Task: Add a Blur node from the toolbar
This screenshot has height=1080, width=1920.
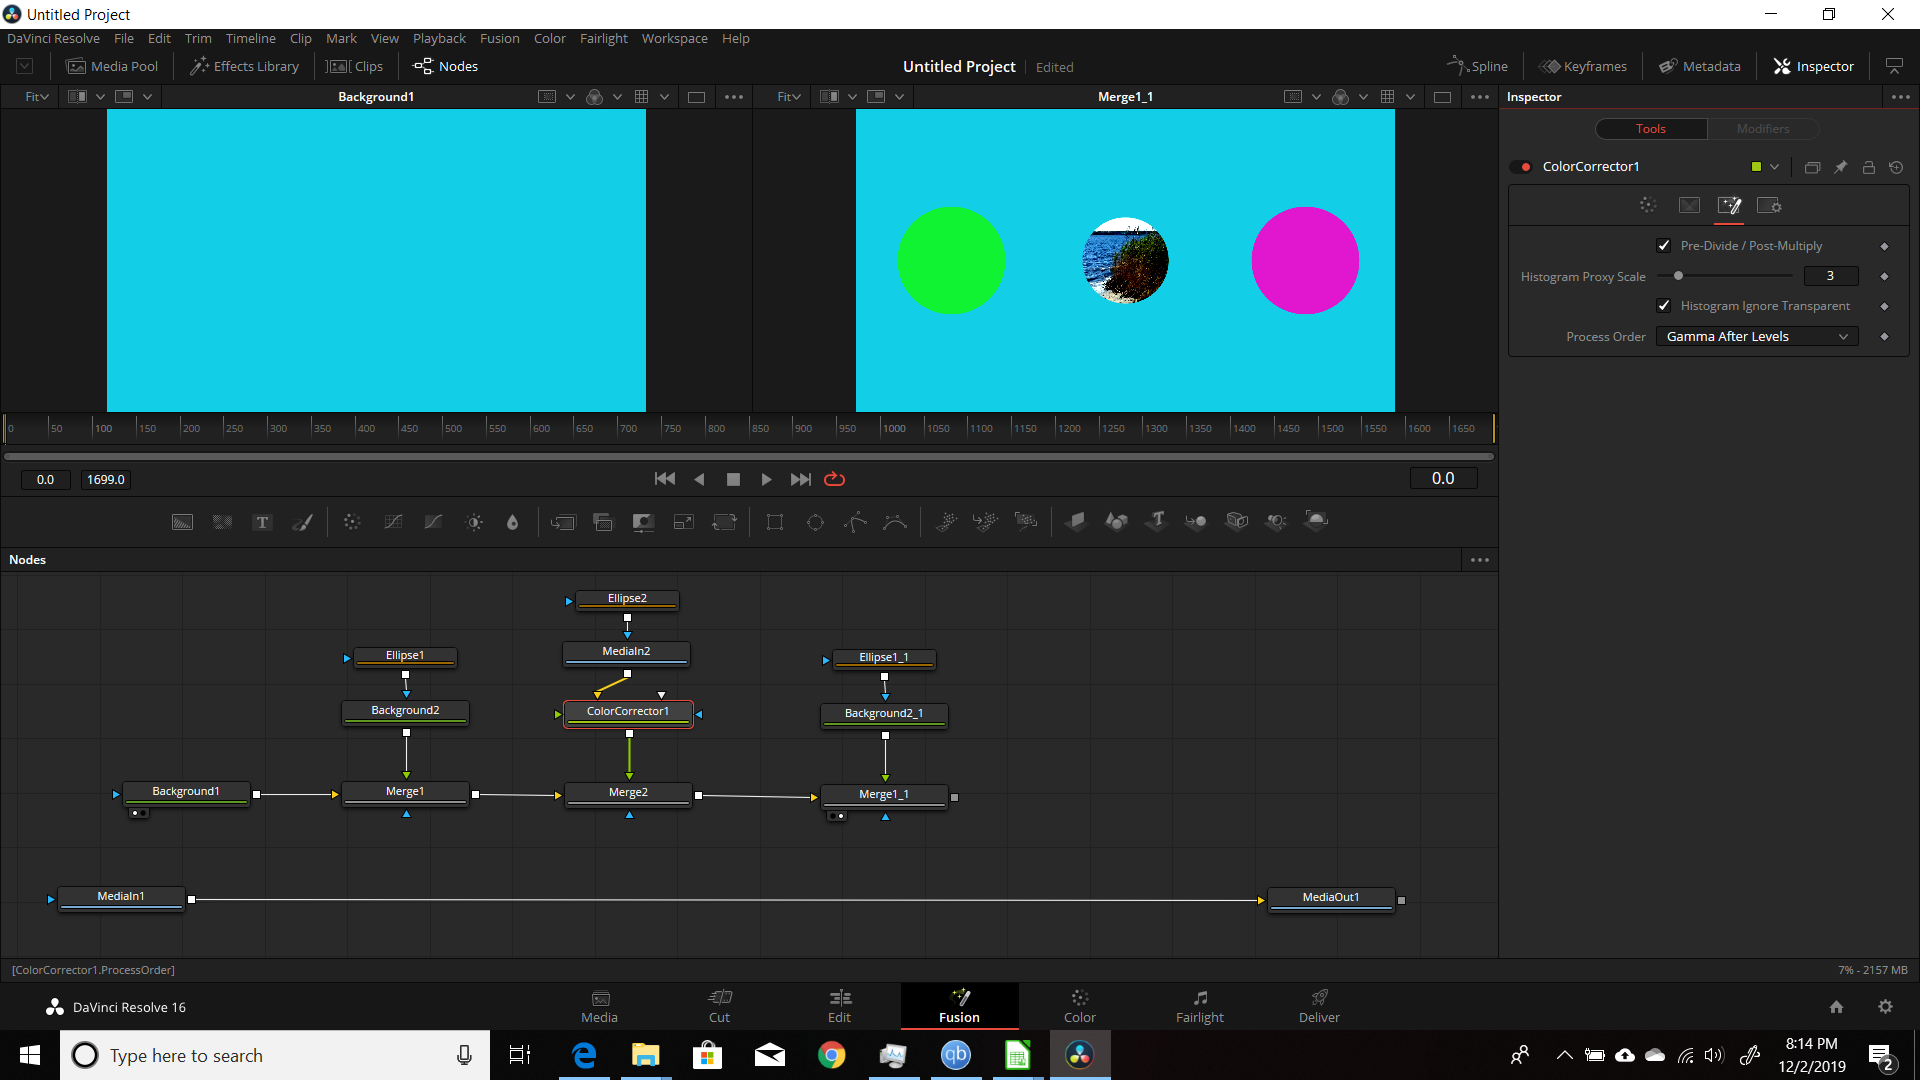Action: (x=513, y=522)
